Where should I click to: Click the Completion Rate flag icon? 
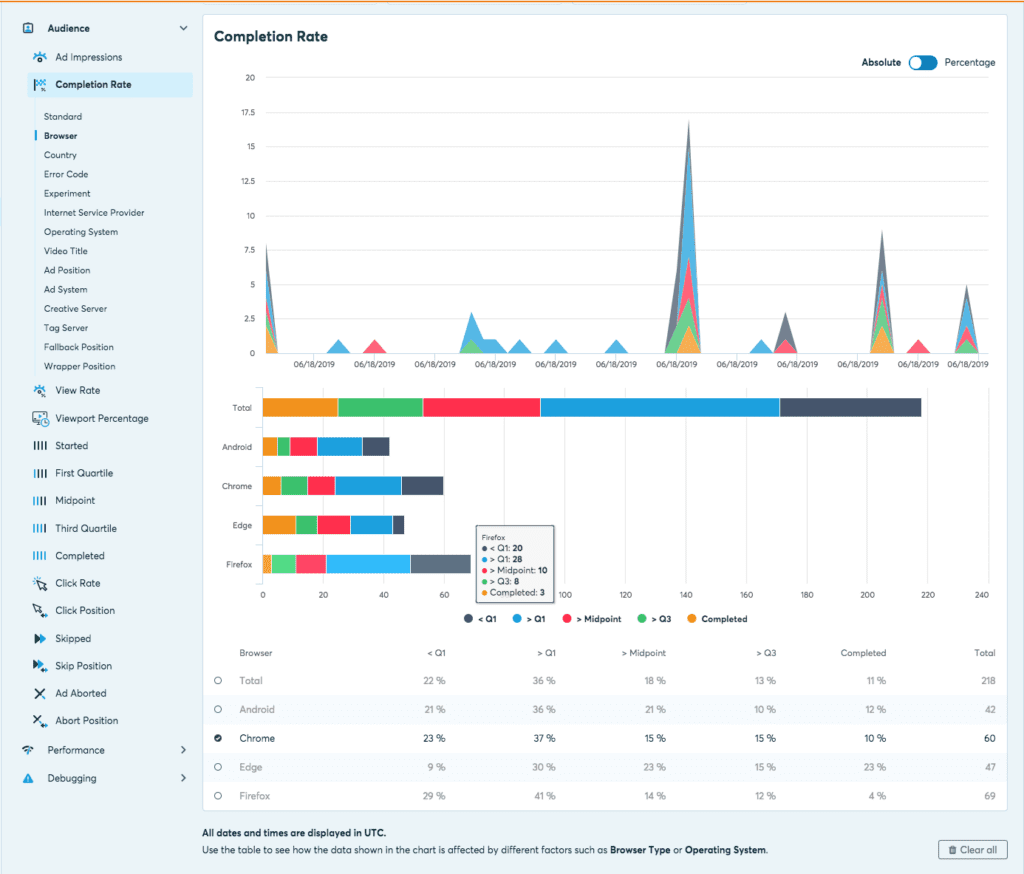pyautogui.click(x=40, y=84)
